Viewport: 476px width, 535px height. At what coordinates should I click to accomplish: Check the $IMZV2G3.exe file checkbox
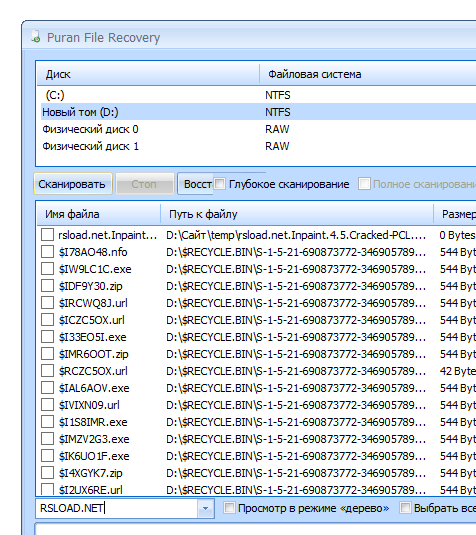click(47, 439)
